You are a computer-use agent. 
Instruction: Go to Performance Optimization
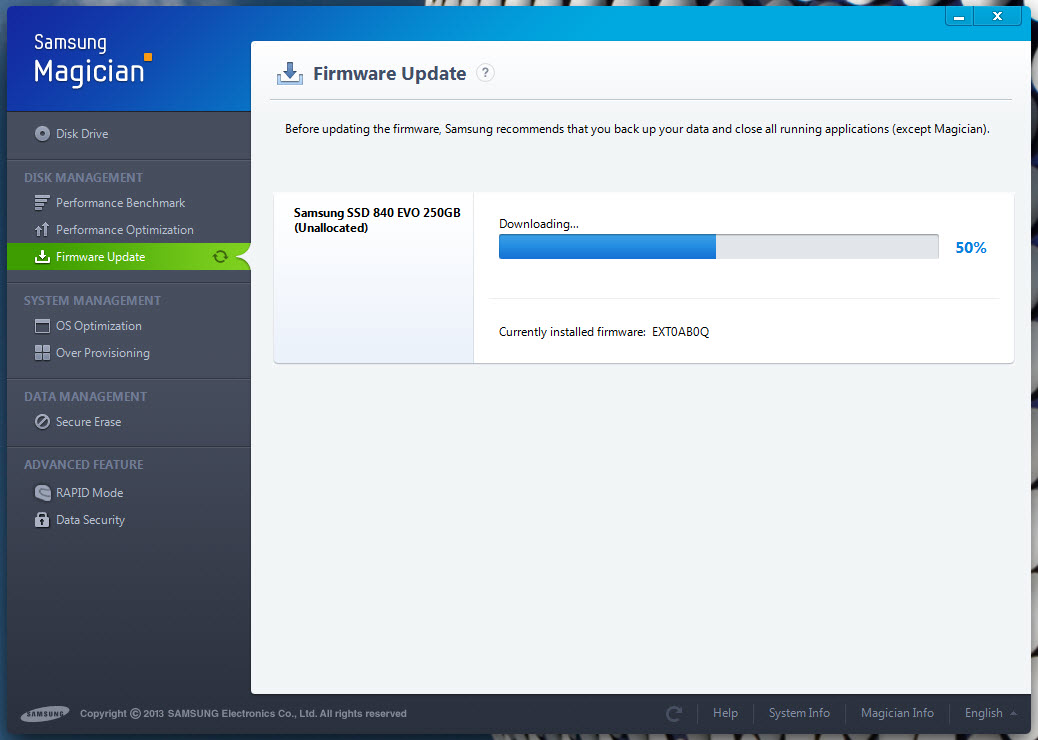[124, 230]
